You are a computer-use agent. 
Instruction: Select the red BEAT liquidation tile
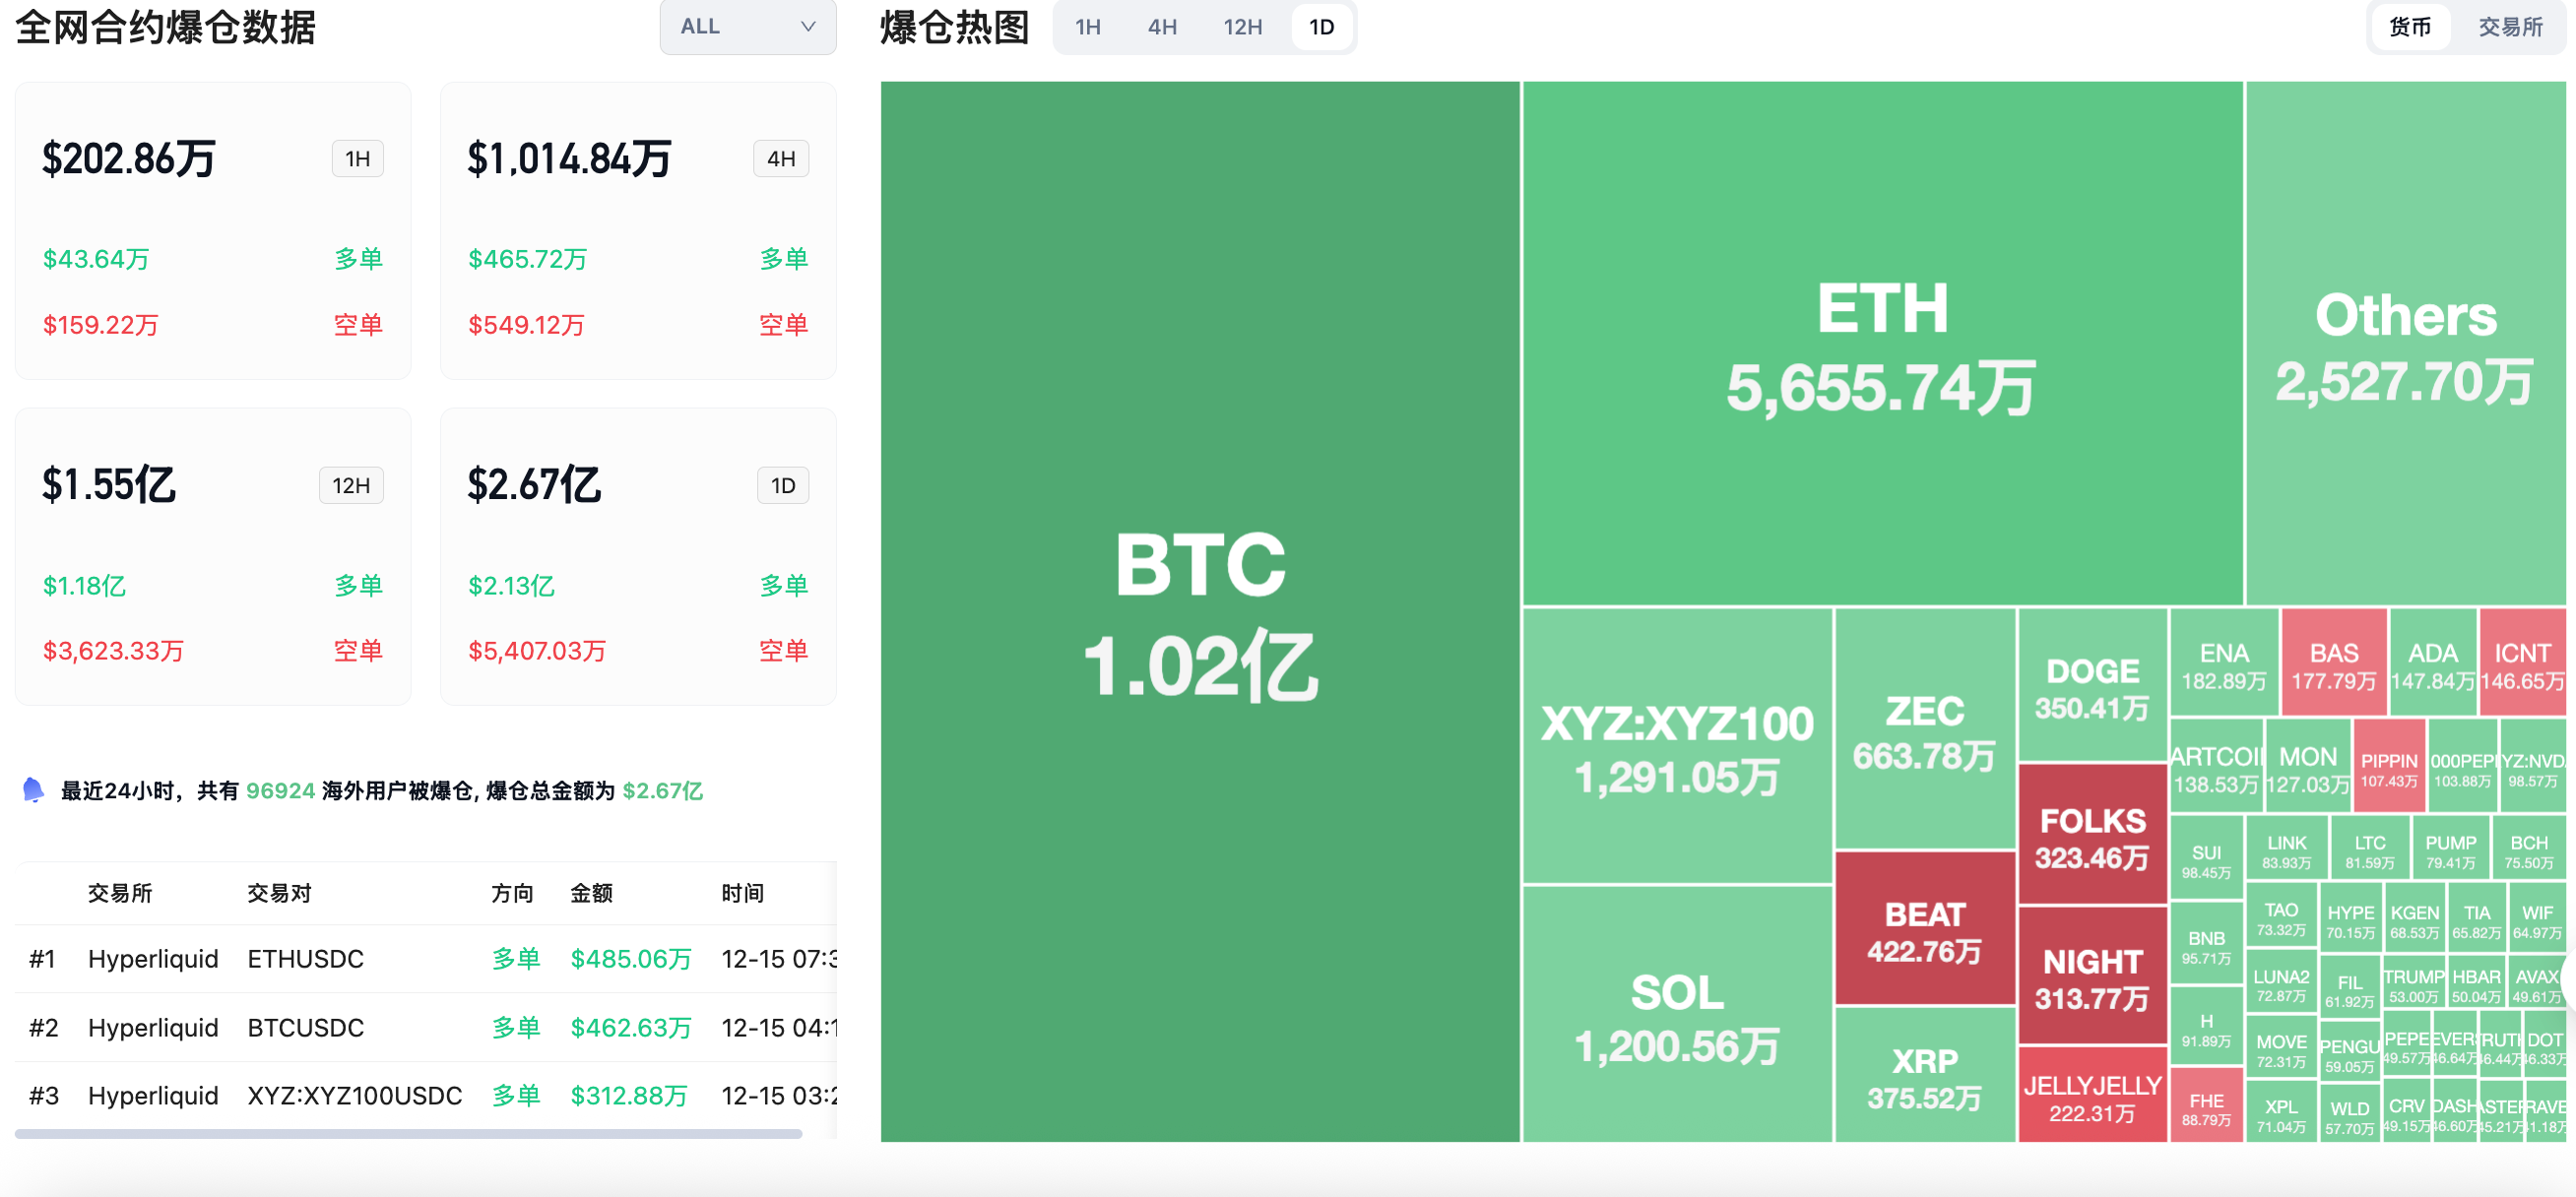(x=1924, y=930)
